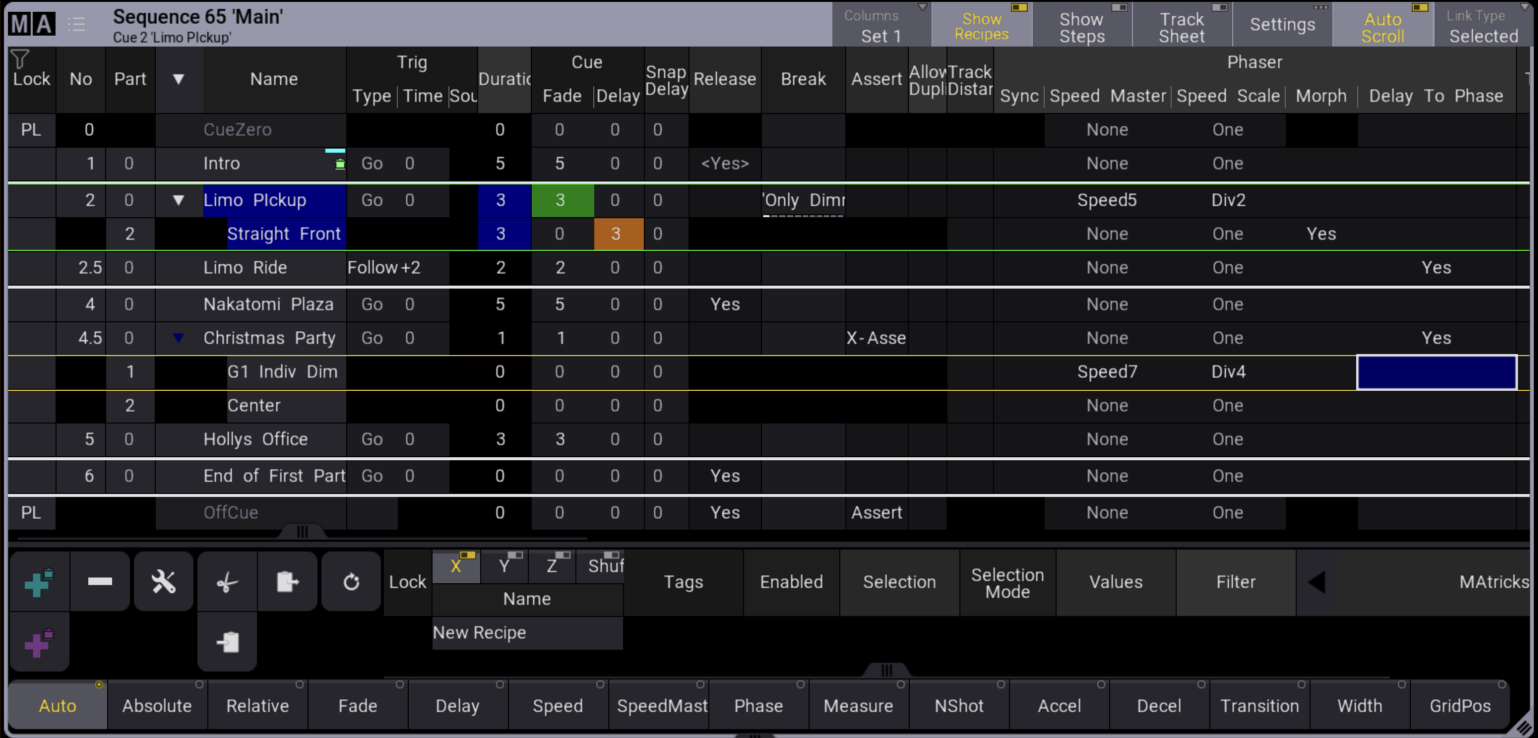
Task: Toggle Show Recipes
Action: (x=982, y=25)
